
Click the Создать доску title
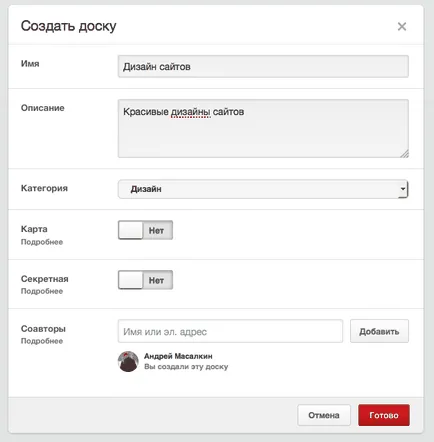tap(69, 26)
